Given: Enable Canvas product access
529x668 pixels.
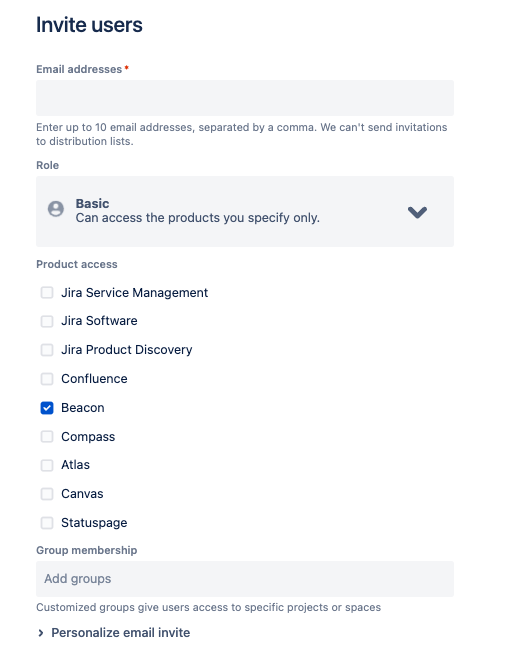Looking at the screenshot, I should (47, 494).
